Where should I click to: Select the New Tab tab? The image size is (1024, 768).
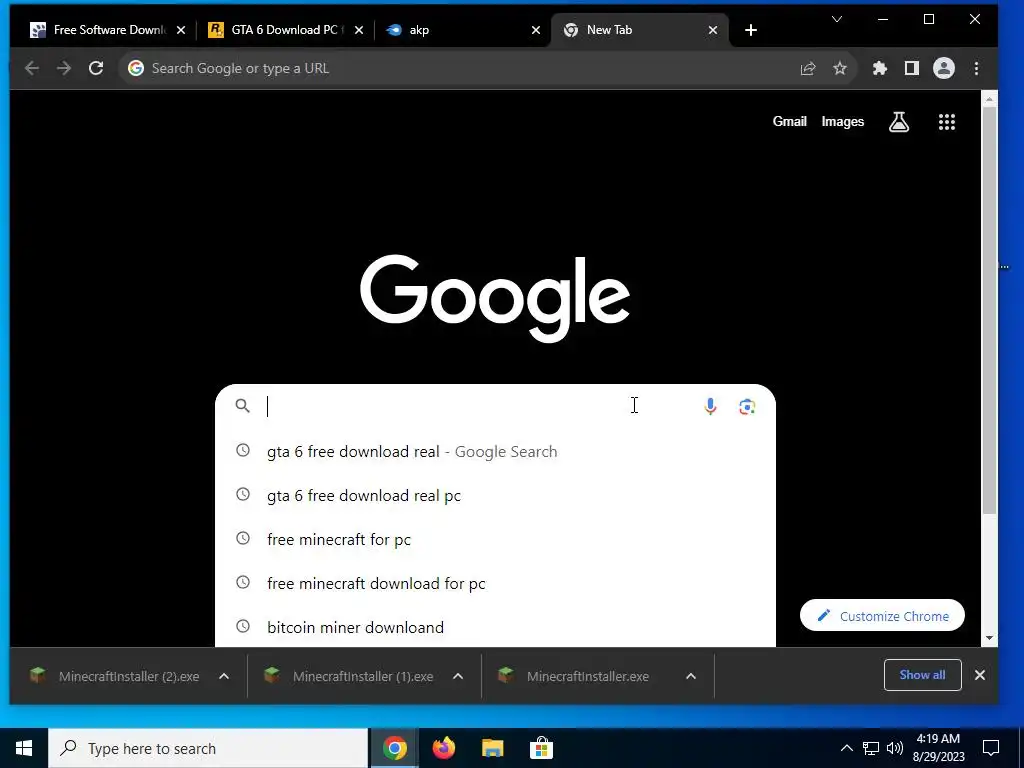[x=640, y=30]
